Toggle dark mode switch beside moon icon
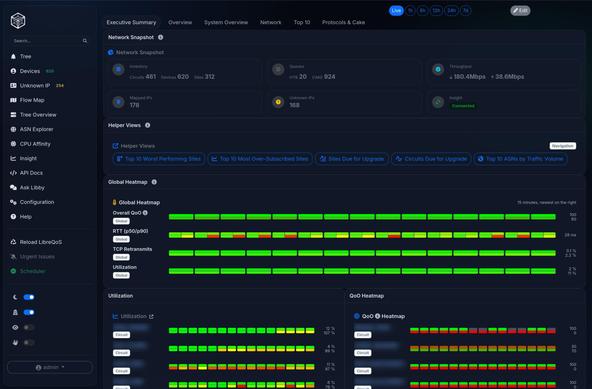Image resolution: width=592 pixels, height=389 pixels. tap(29, 297)
